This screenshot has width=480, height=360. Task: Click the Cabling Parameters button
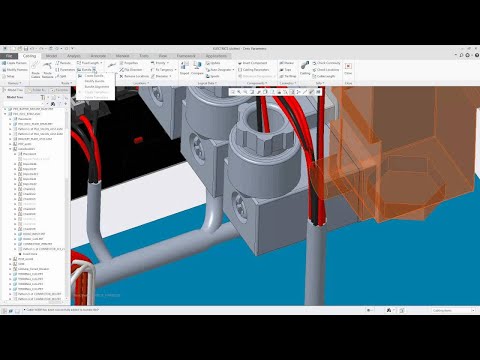pos(253,70)
